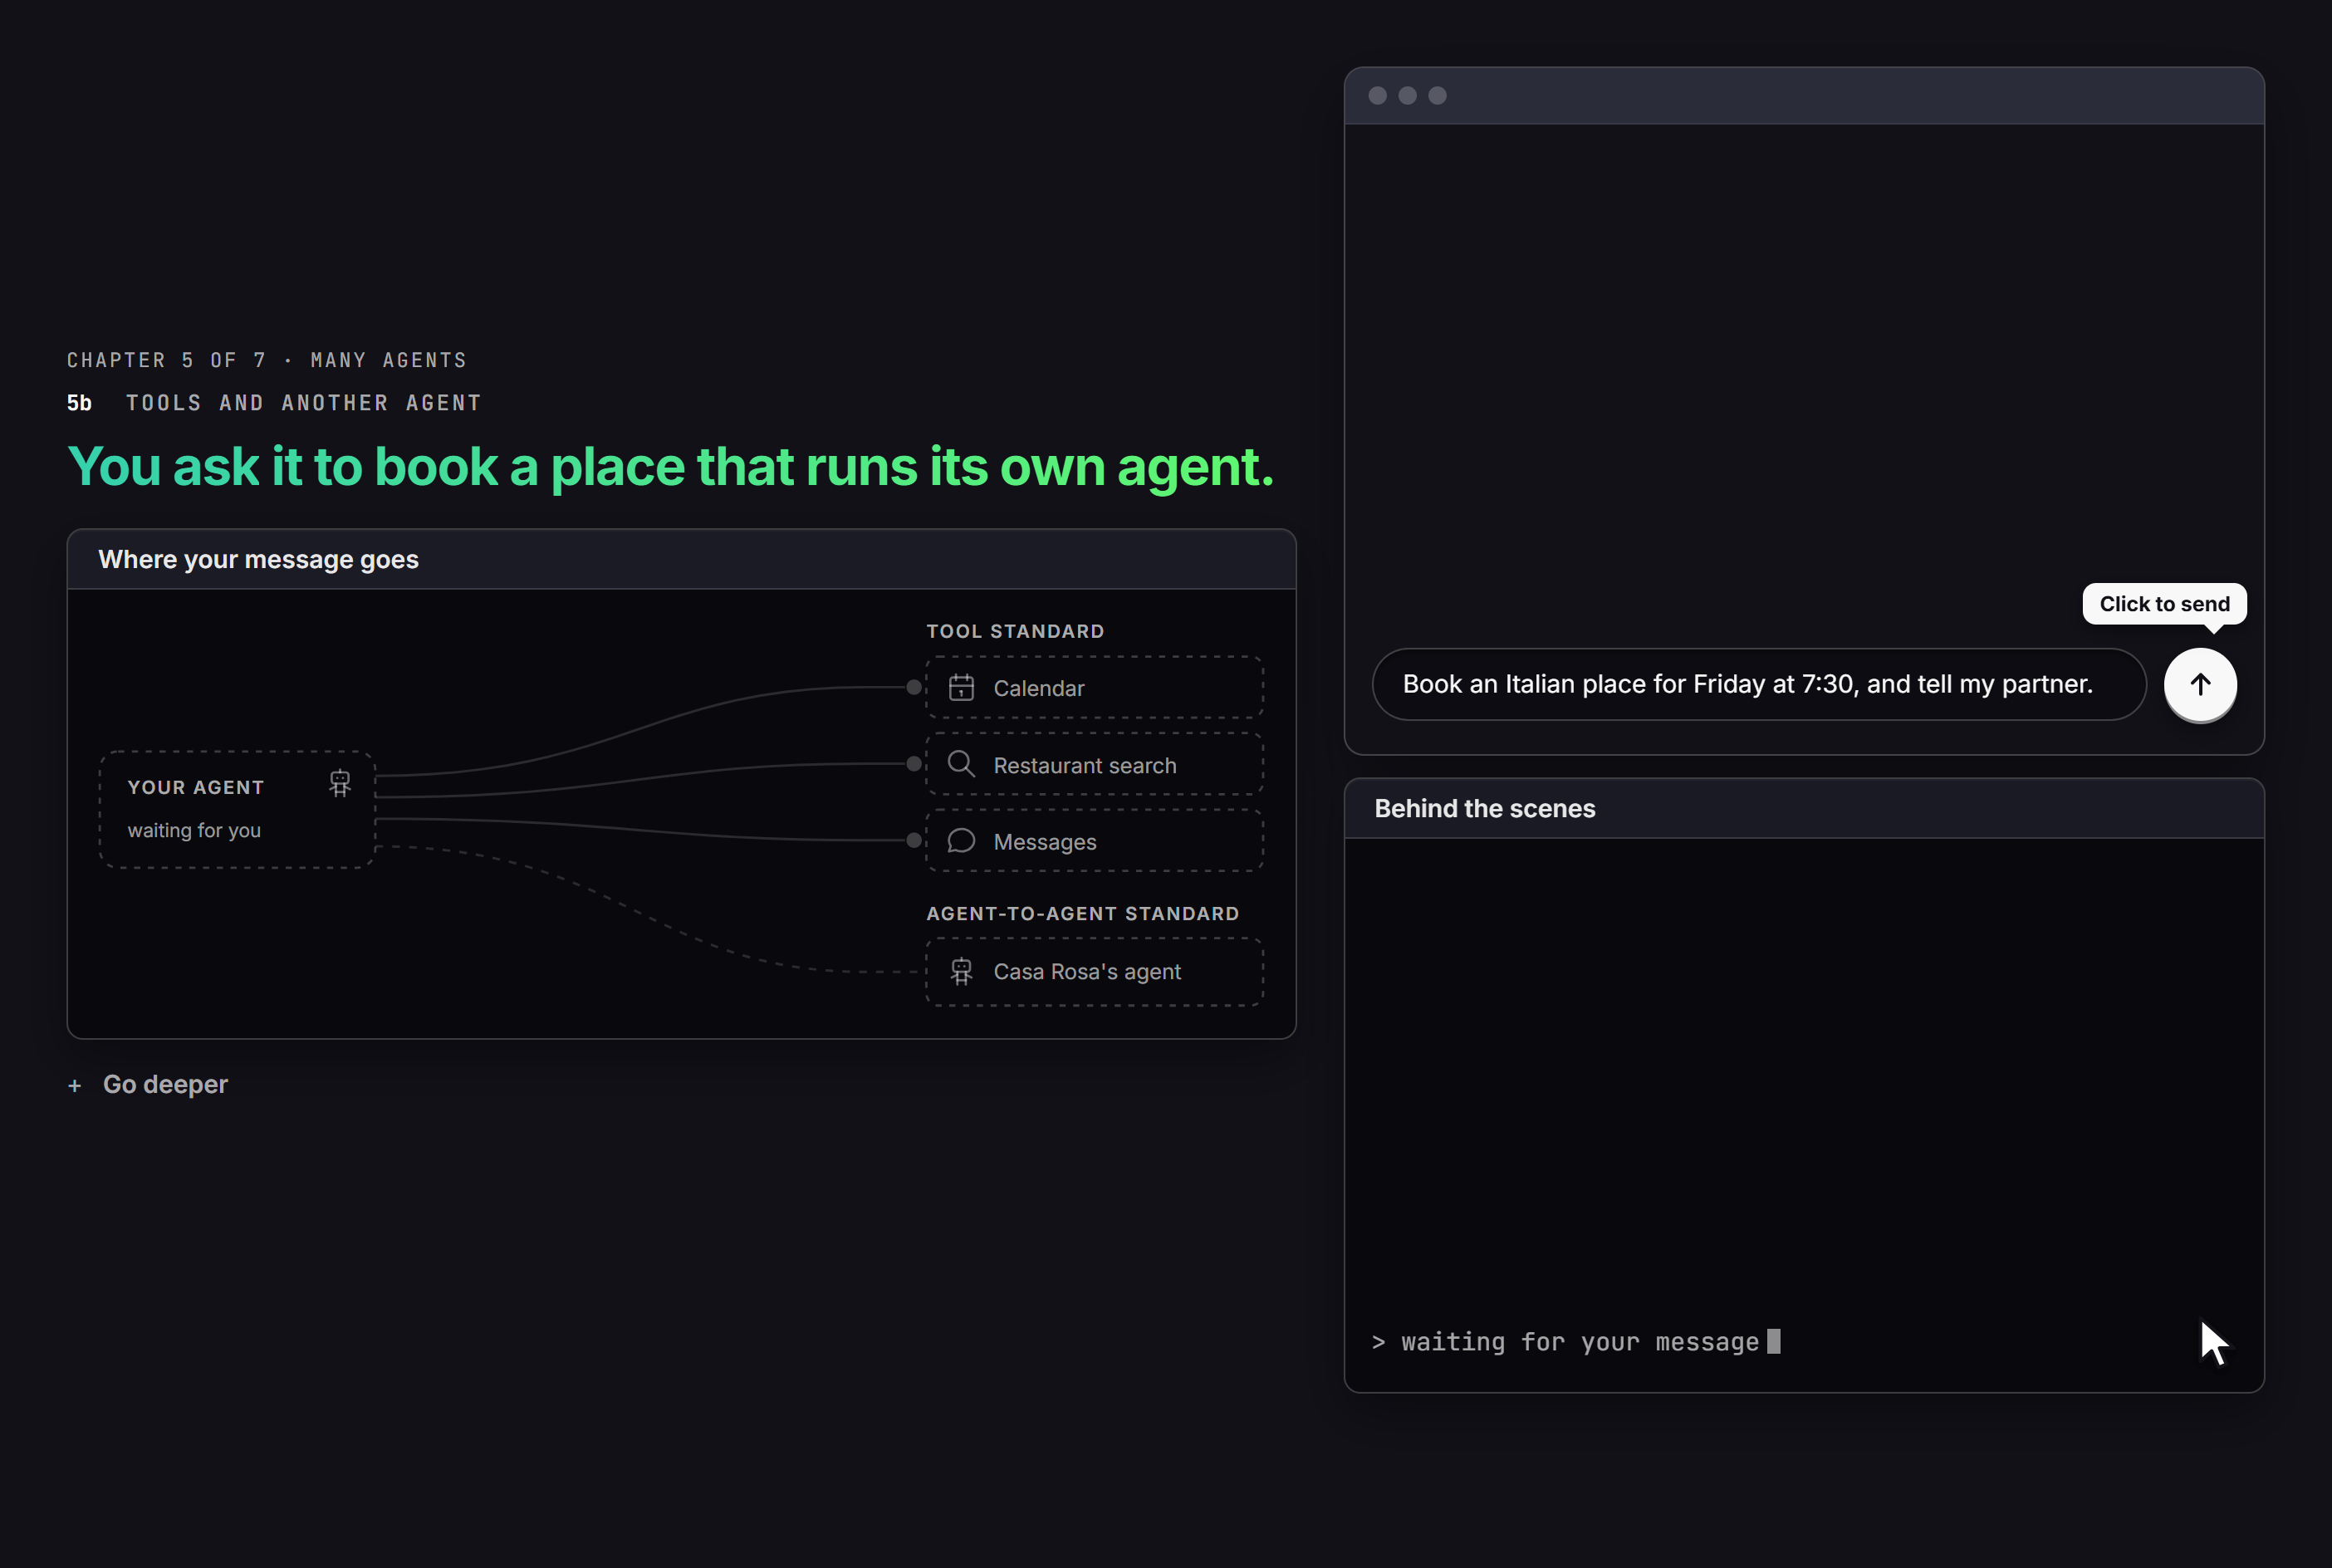Viewport: 2332px width, 1568px height.
Task: Select the Casa Rosa's agent label
Action: (1087, 971)
